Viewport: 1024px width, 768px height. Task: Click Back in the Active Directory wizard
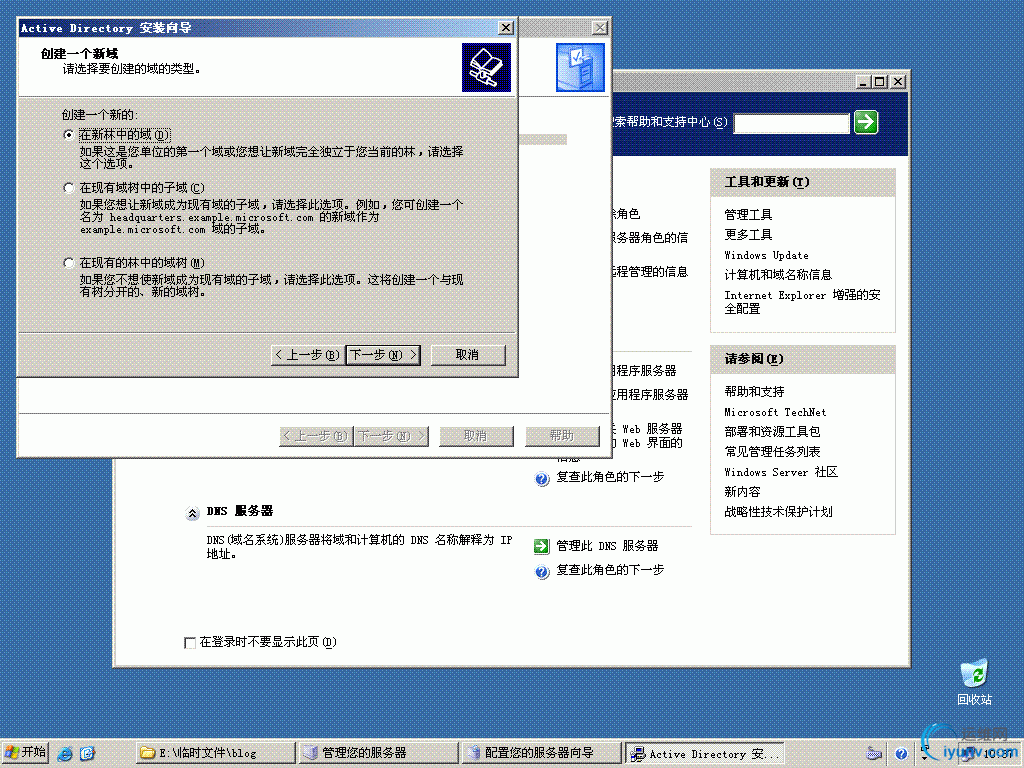(x=307, y=355)
